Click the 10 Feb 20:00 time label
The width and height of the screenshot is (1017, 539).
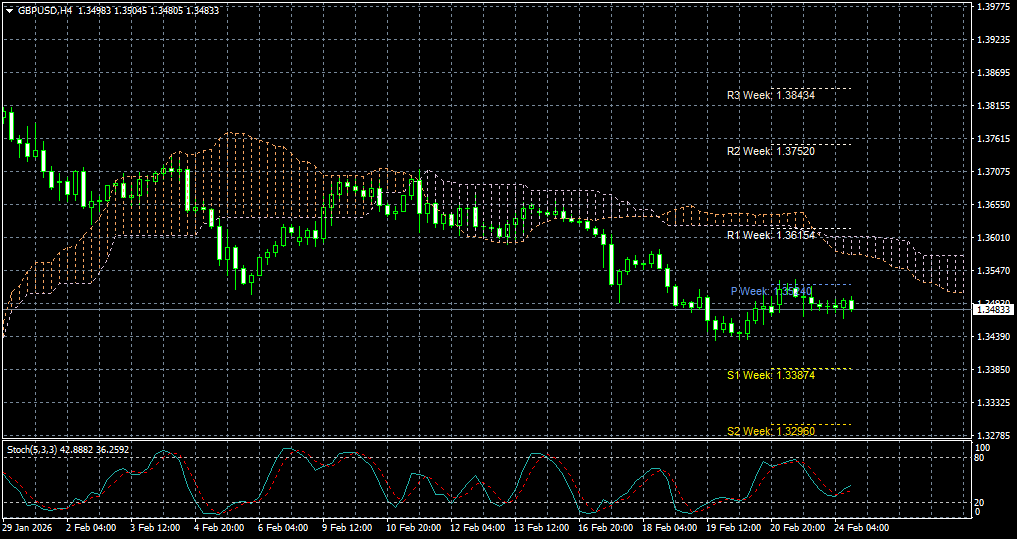pos(414,528)
